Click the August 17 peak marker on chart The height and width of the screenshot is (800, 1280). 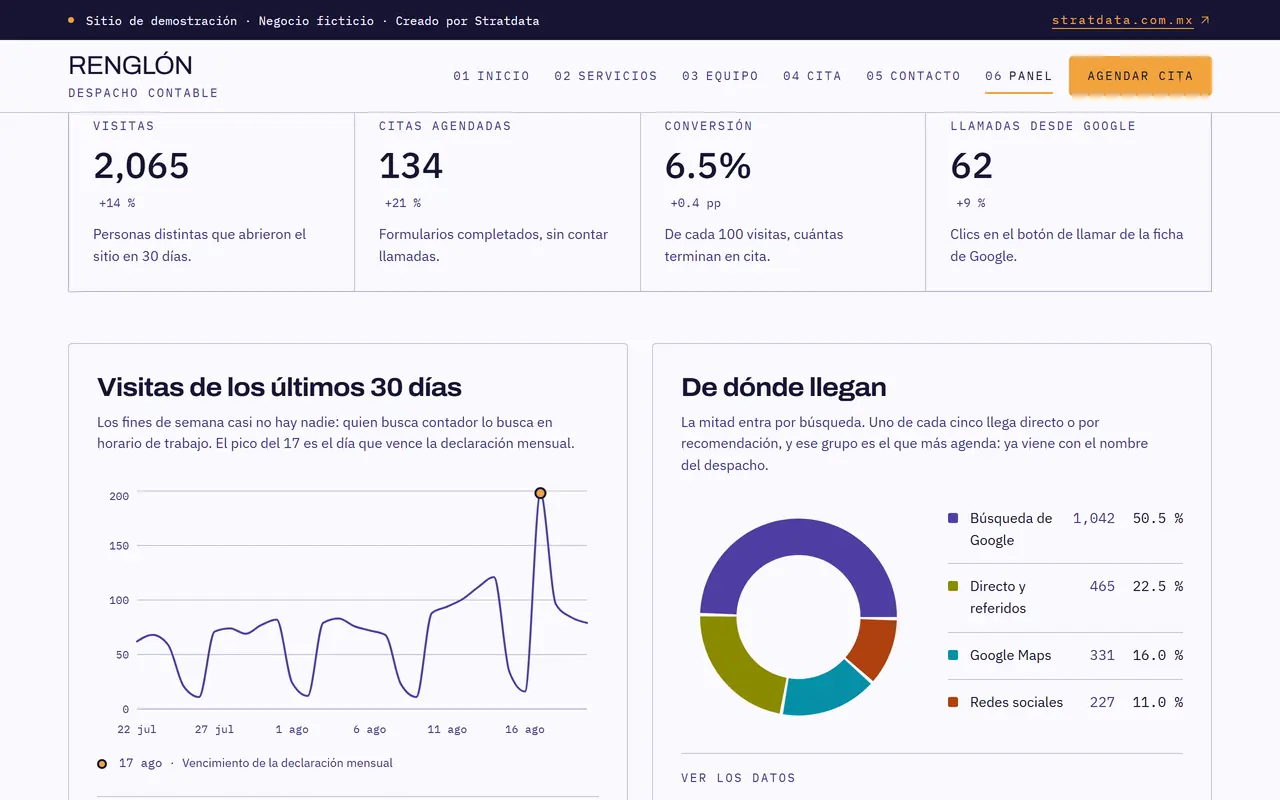pyautogui.click(x=540, y=493)
